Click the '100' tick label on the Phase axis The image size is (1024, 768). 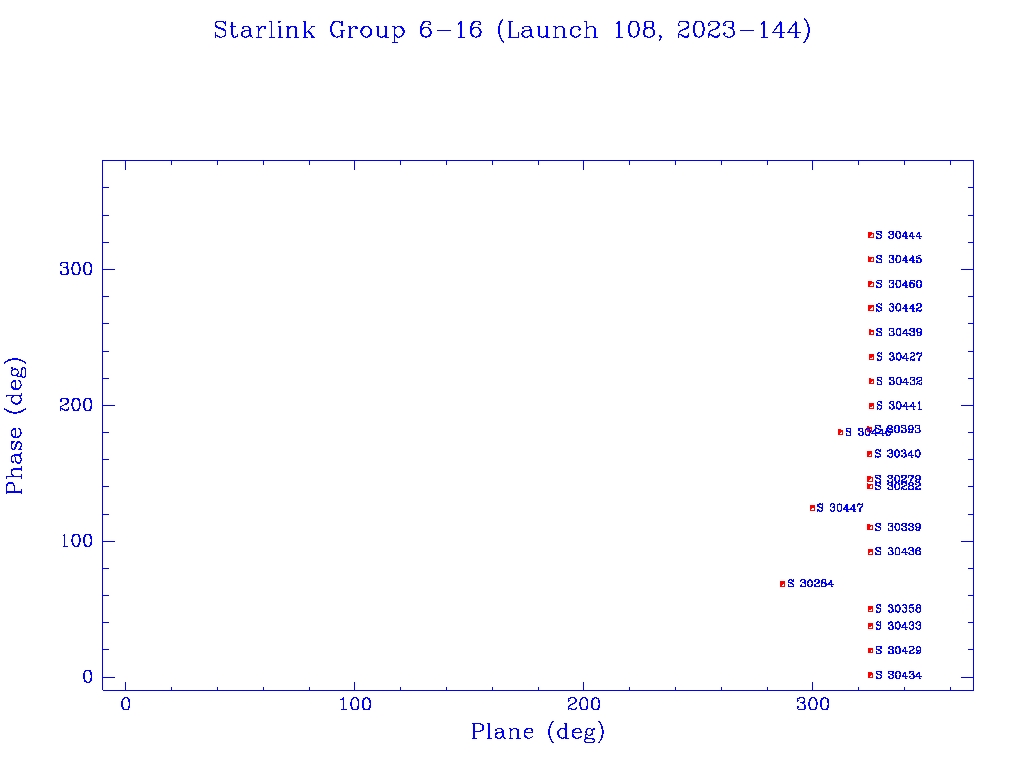(76, 541)
